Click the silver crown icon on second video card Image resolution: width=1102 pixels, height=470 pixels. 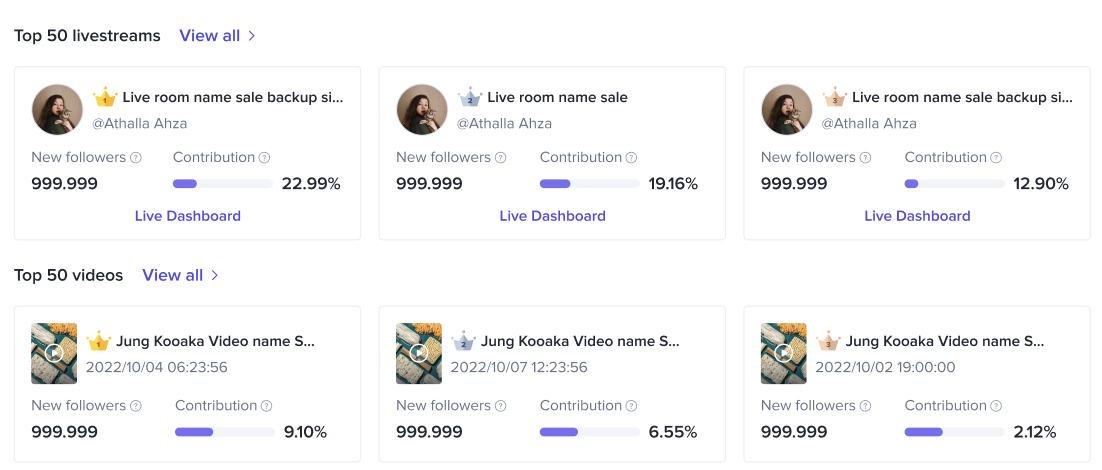(464, 342)
